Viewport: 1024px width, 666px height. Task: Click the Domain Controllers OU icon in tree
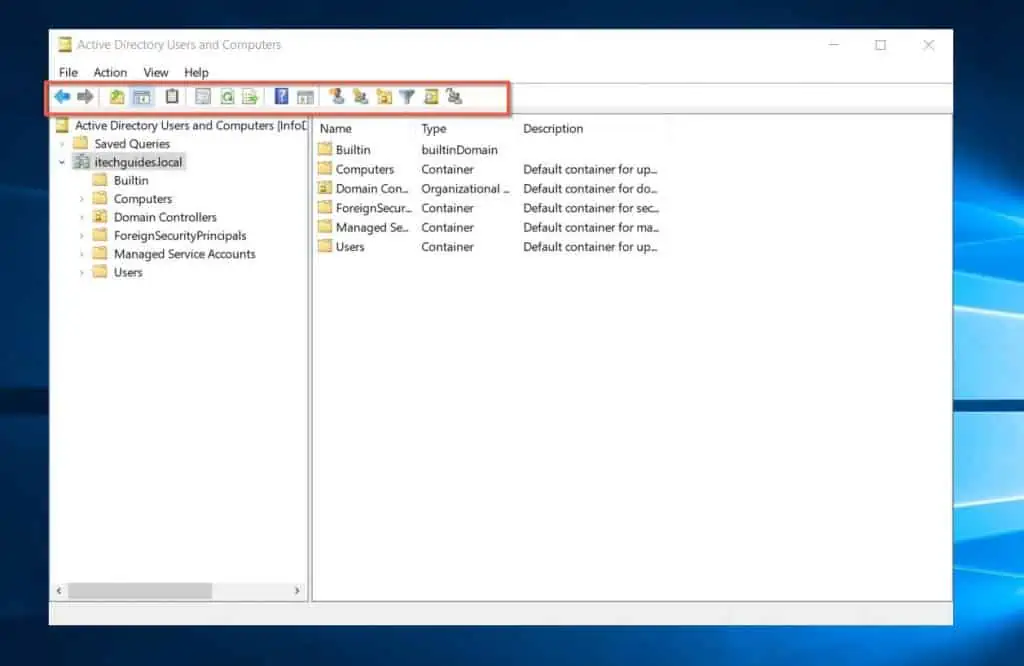coord(100,216)
